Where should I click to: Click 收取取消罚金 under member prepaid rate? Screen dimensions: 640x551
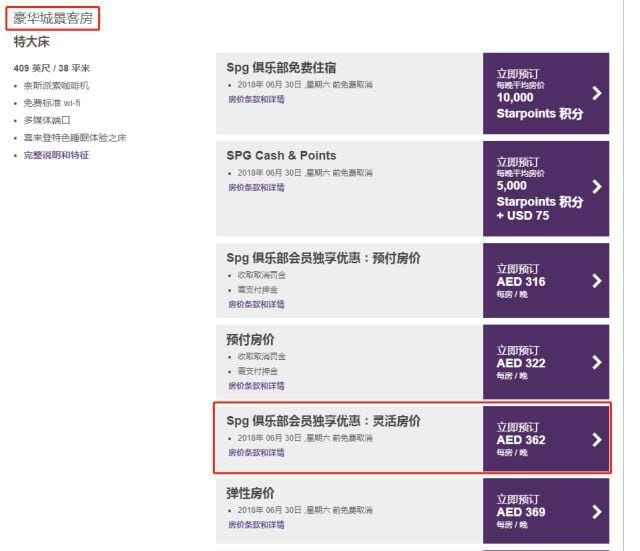pyautogui.click(x=262, y=275)
